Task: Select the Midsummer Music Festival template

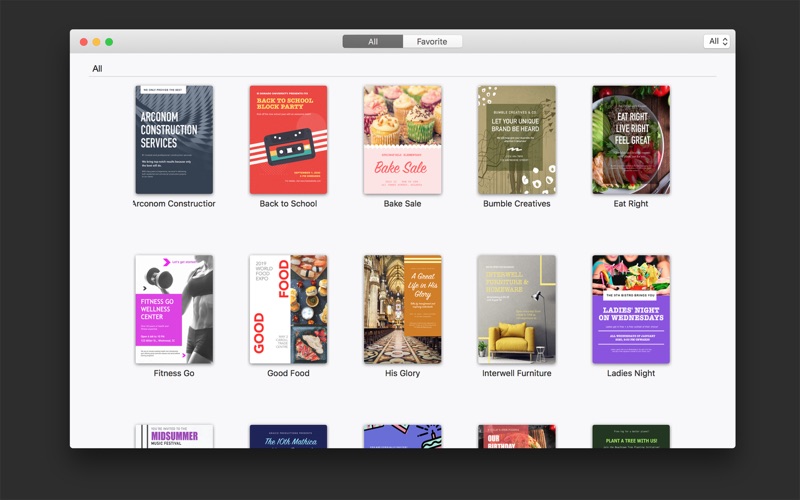Action: [x=174, y=436]
